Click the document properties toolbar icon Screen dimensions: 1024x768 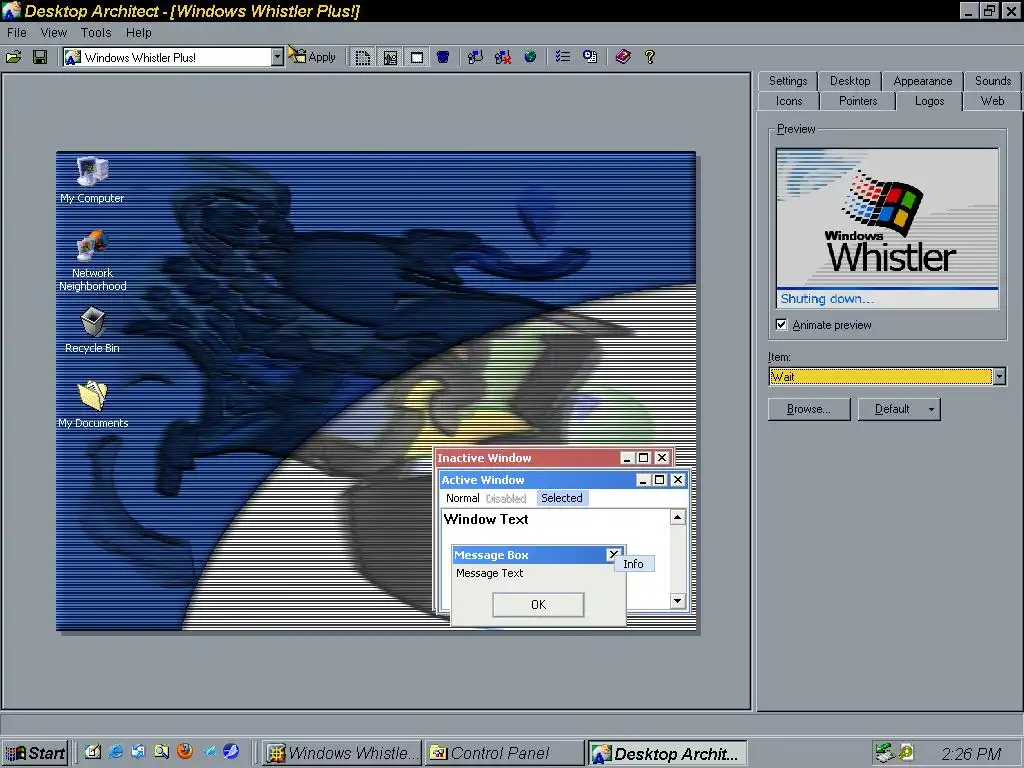(x=590, y=57)
